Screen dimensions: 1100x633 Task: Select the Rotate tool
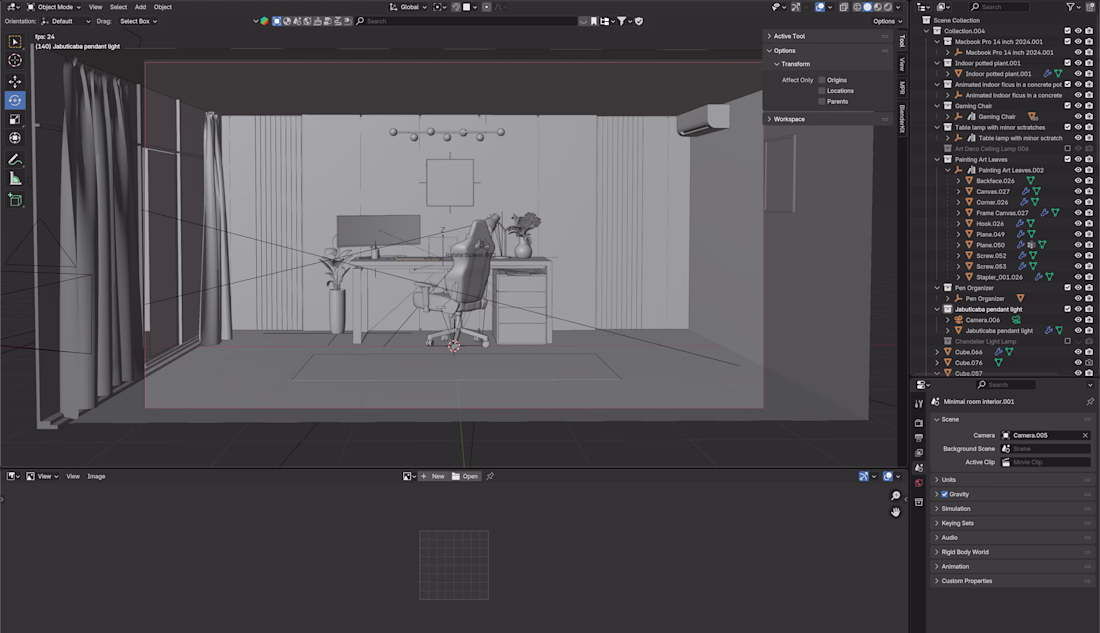click(15, 100)
